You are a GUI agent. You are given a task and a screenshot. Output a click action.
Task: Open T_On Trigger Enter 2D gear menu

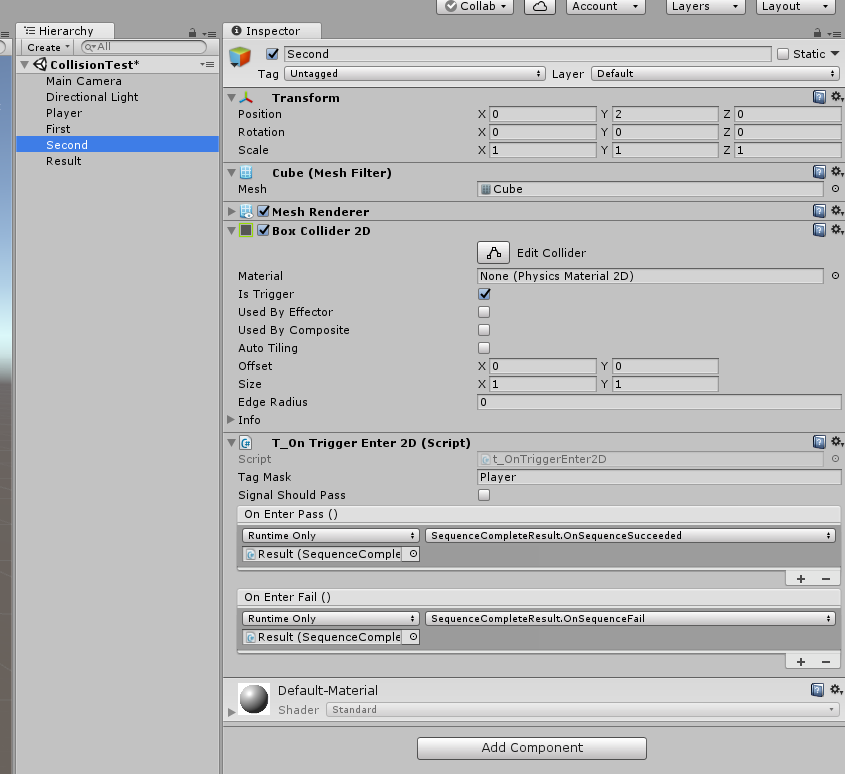point(836,442)
